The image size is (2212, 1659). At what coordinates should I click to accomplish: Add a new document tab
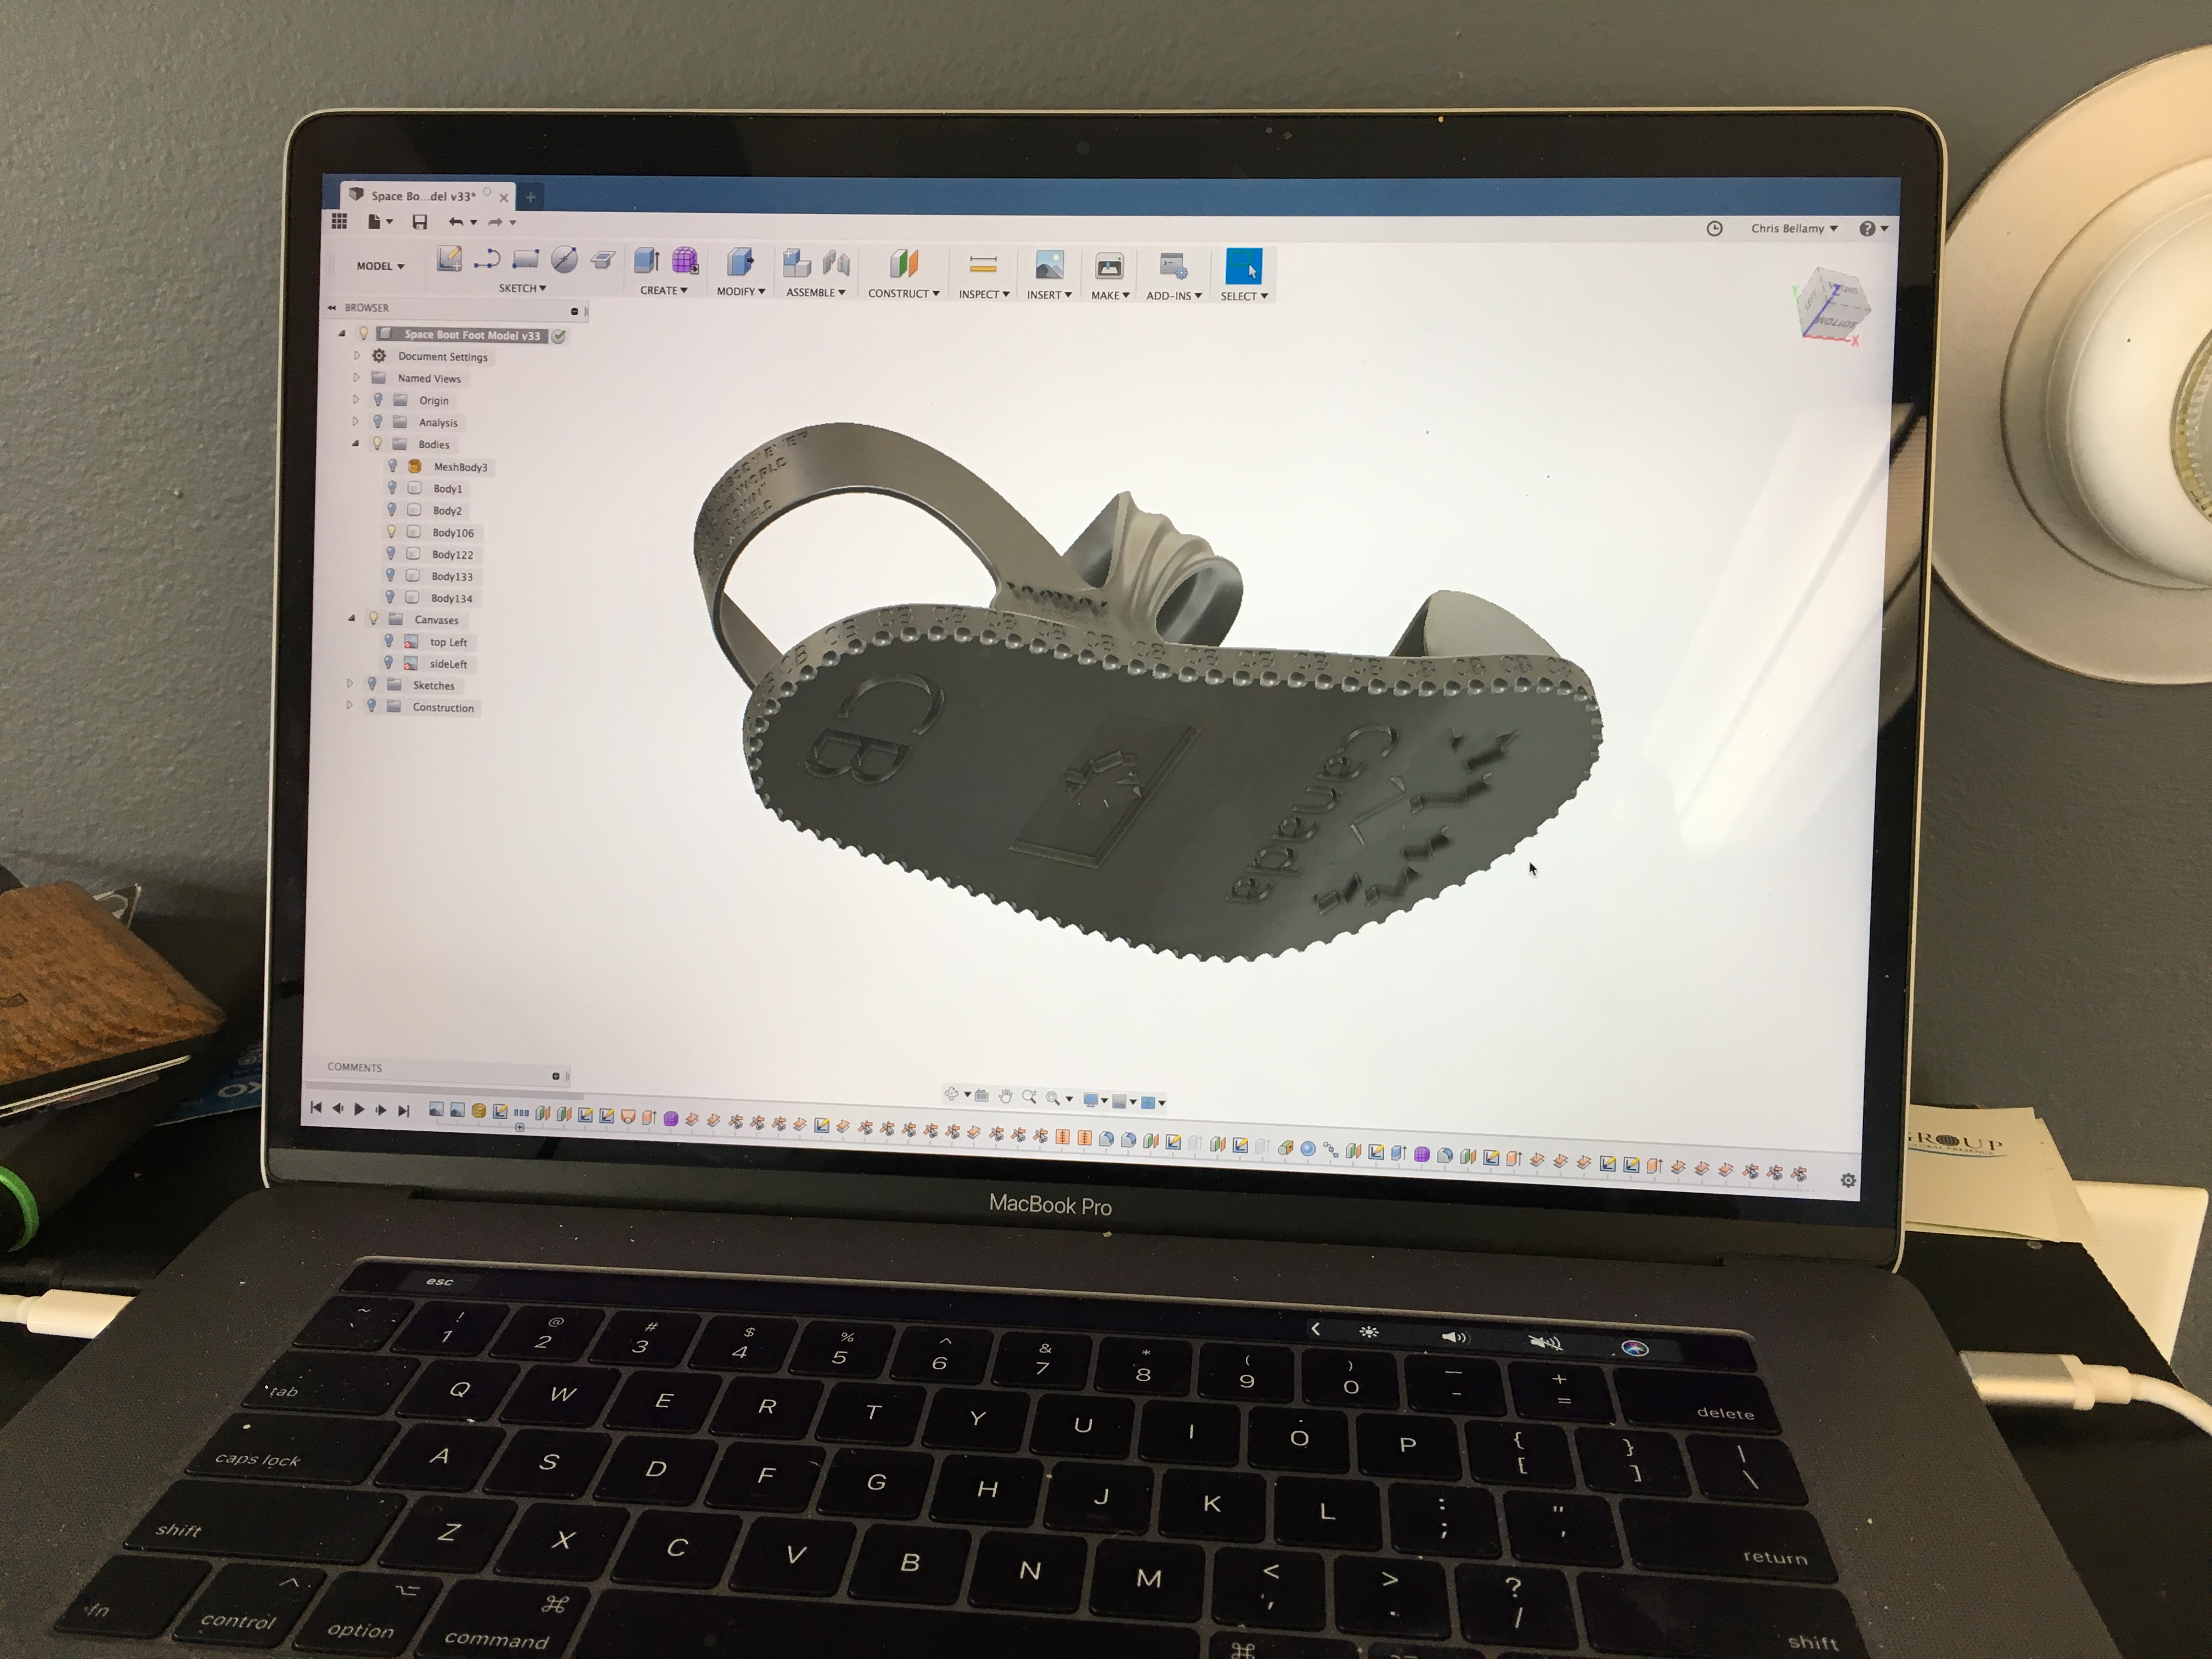[x=531, y=197]
